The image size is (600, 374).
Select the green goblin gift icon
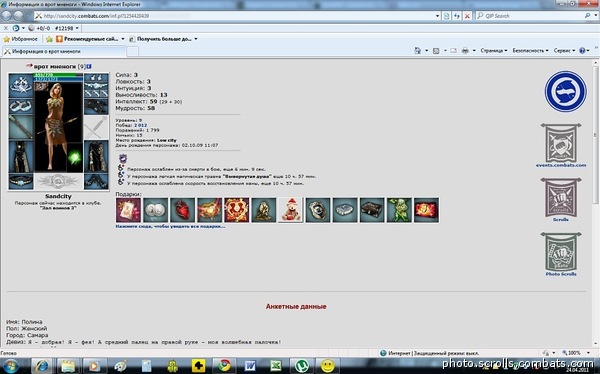399,210
